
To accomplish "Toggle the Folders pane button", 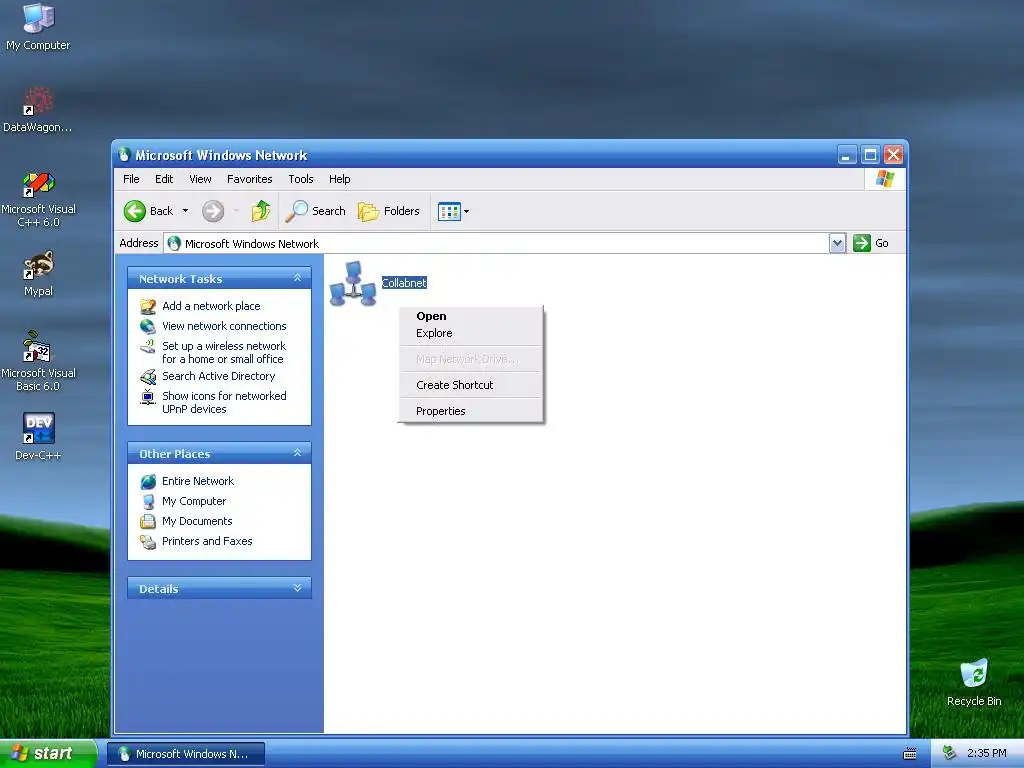I will (389, 211).
